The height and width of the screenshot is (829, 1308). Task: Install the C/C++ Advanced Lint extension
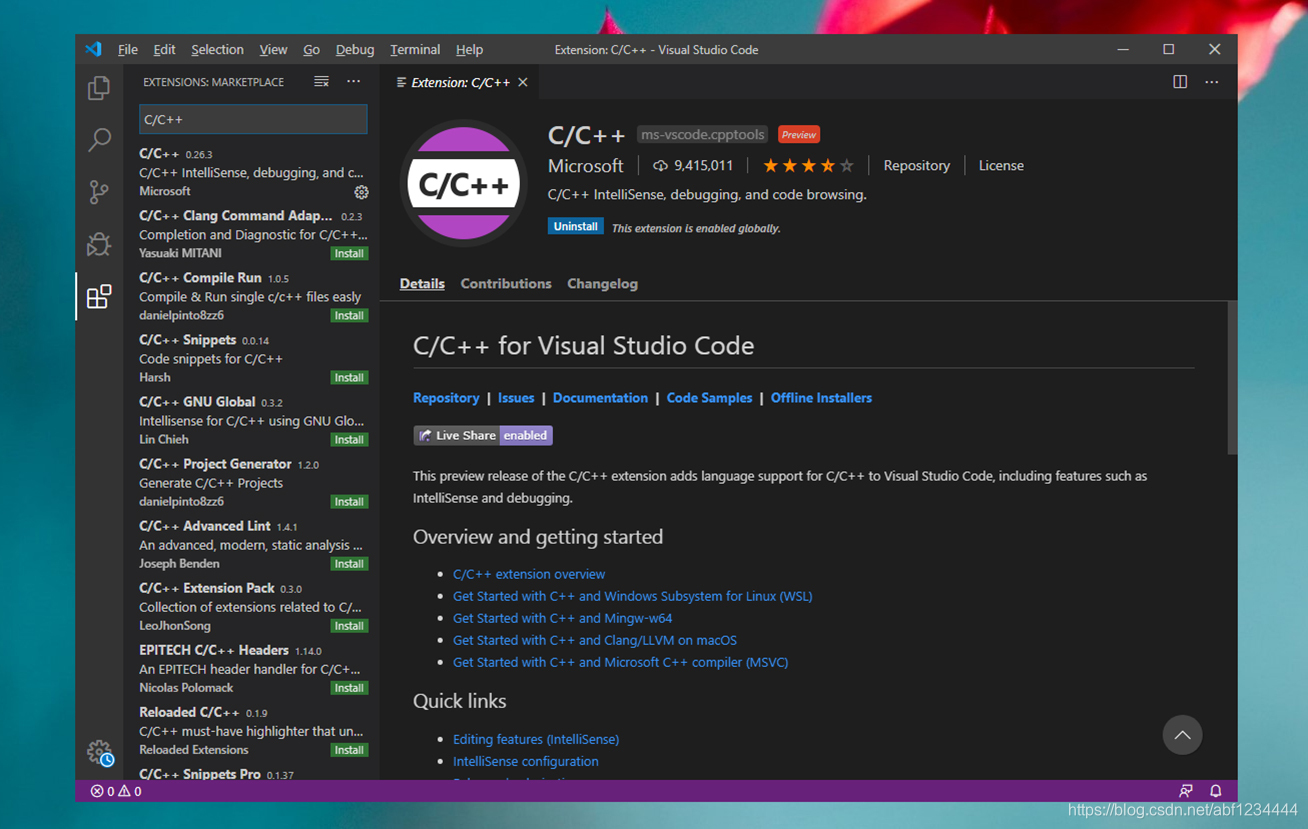pyautogui.click(x=349, y=564)
